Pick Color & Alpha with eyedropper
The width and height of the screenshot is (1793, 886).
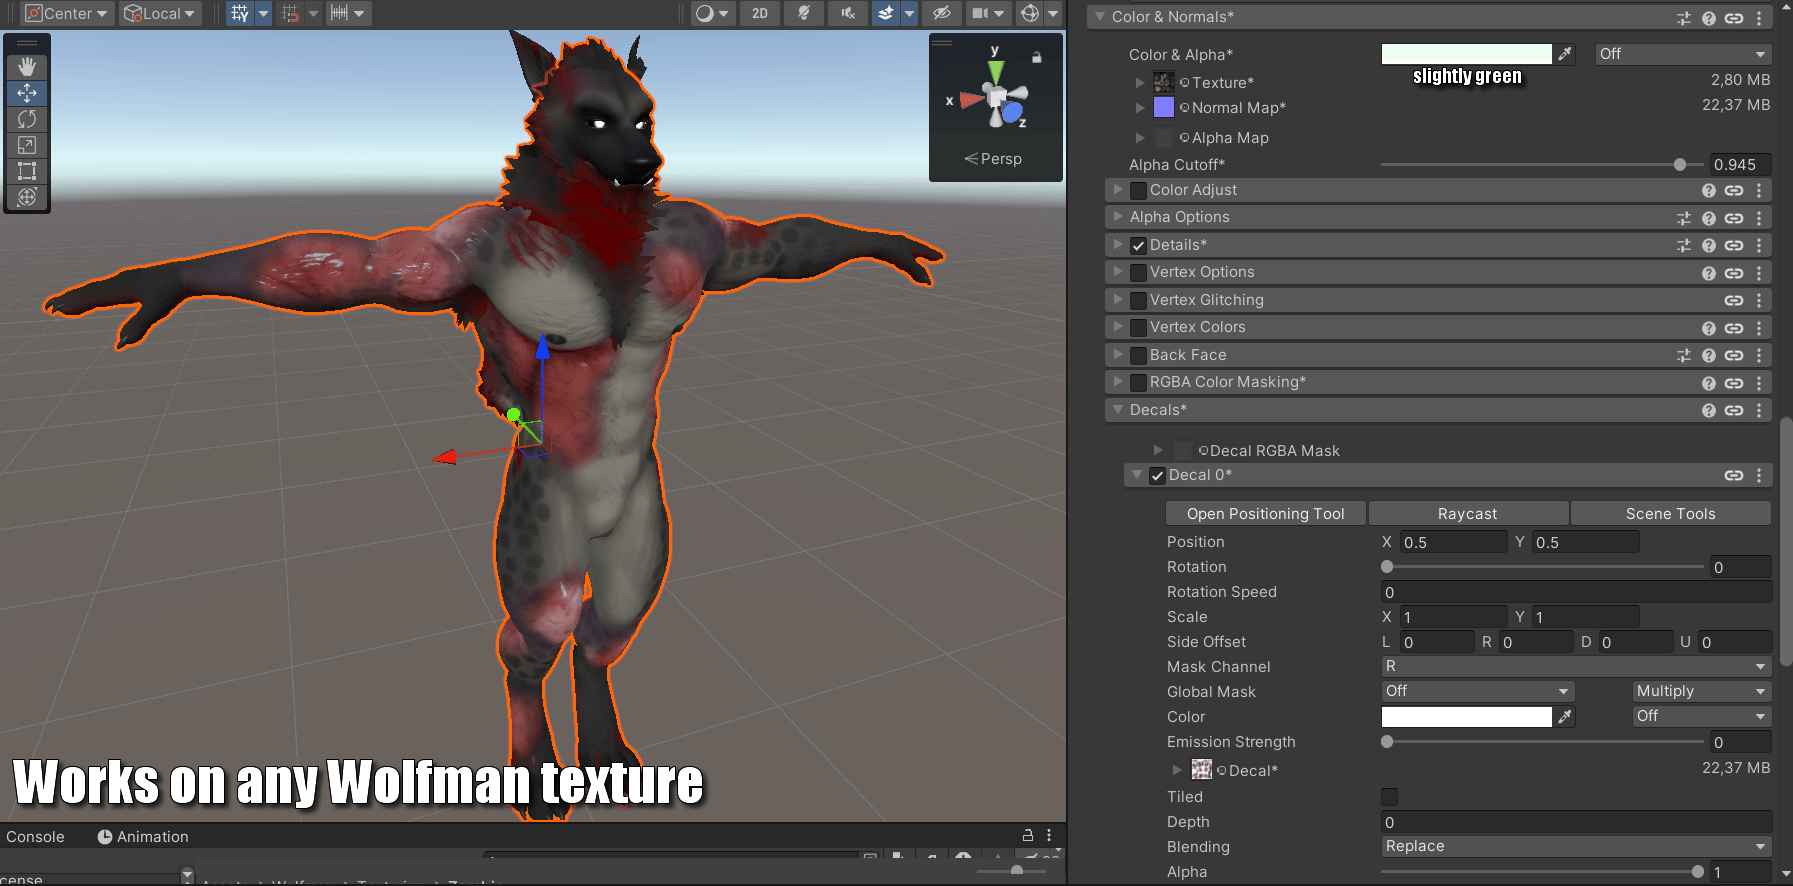(1565, 54)
